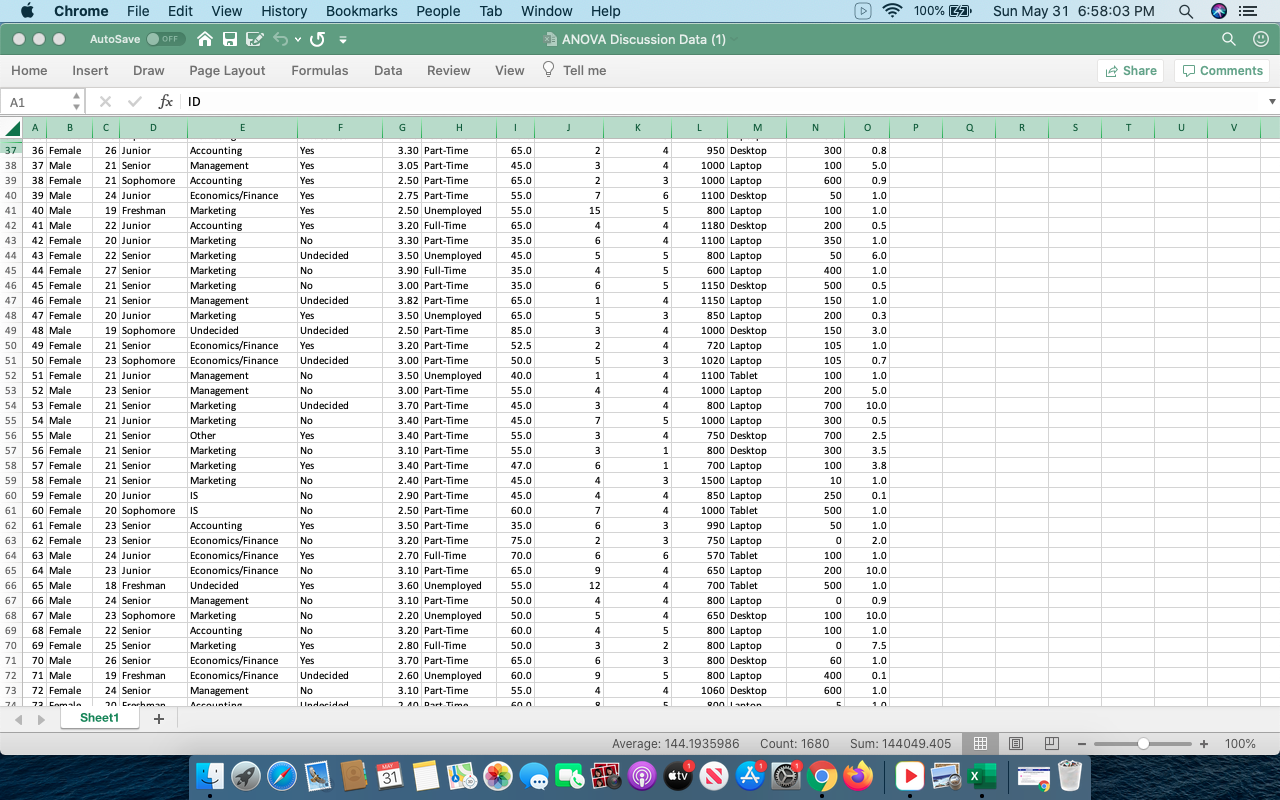Click the zoom out minus button
Viewport: 1280px width, 800px height.
[1082, 744]
